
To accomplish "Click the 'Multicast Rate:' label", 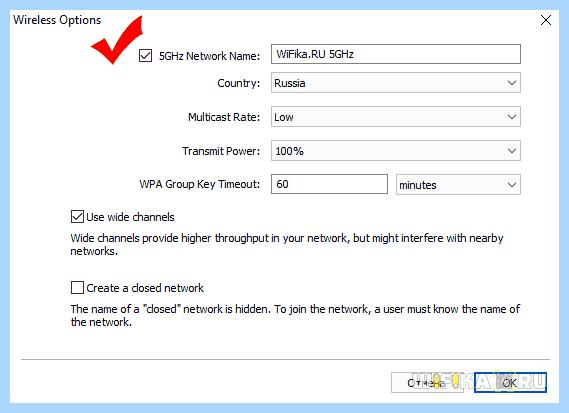I will point(224,117).
